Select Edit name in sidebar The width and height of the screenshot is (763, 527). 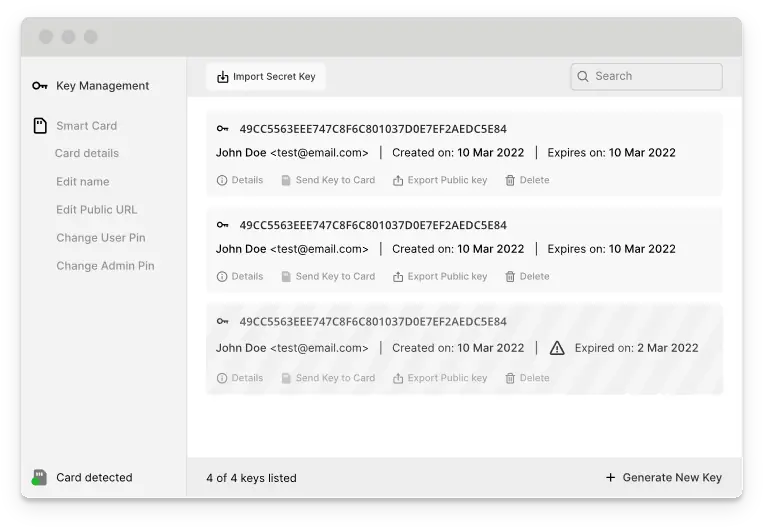coord(83,182)
